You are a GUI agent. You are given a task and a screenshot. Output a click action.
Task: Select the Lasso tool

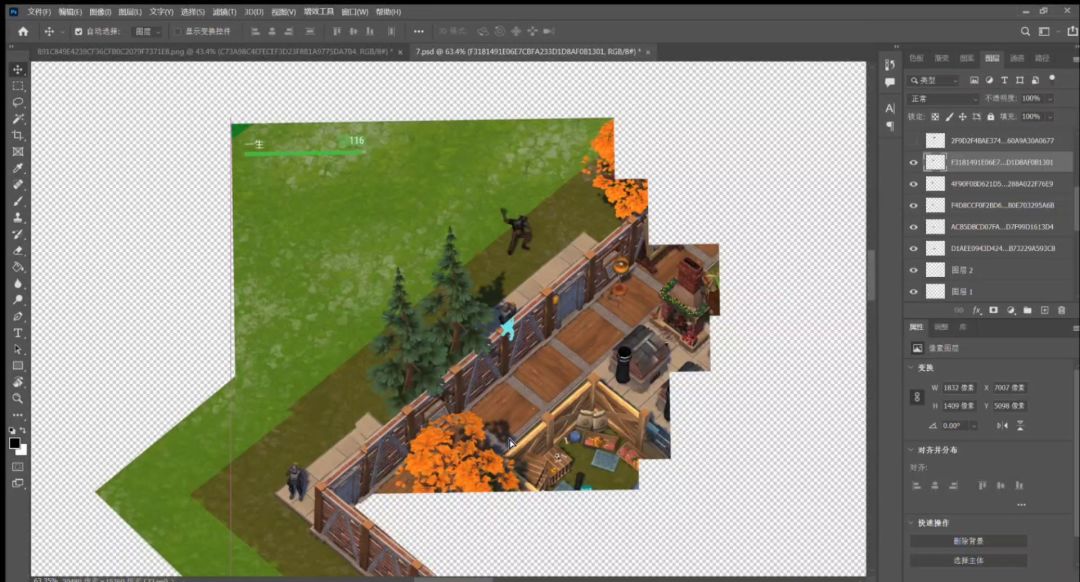[18, 102]
